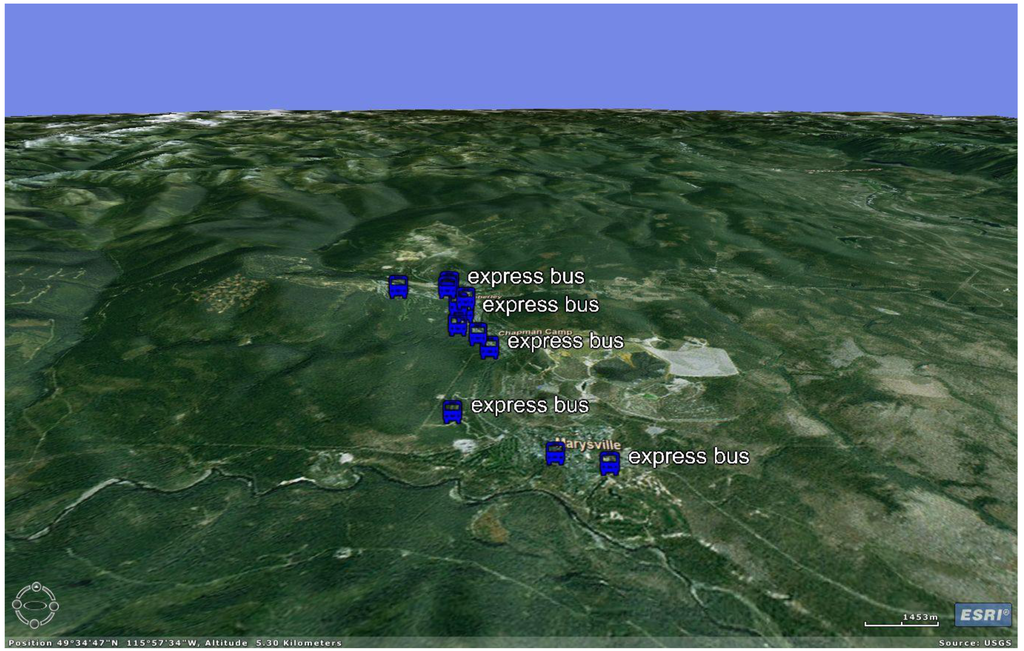The height and width of the screenshot is (651, 1024).
Task: Select the bus icon next to the lowest express bus label
Action: click(610, 463)
